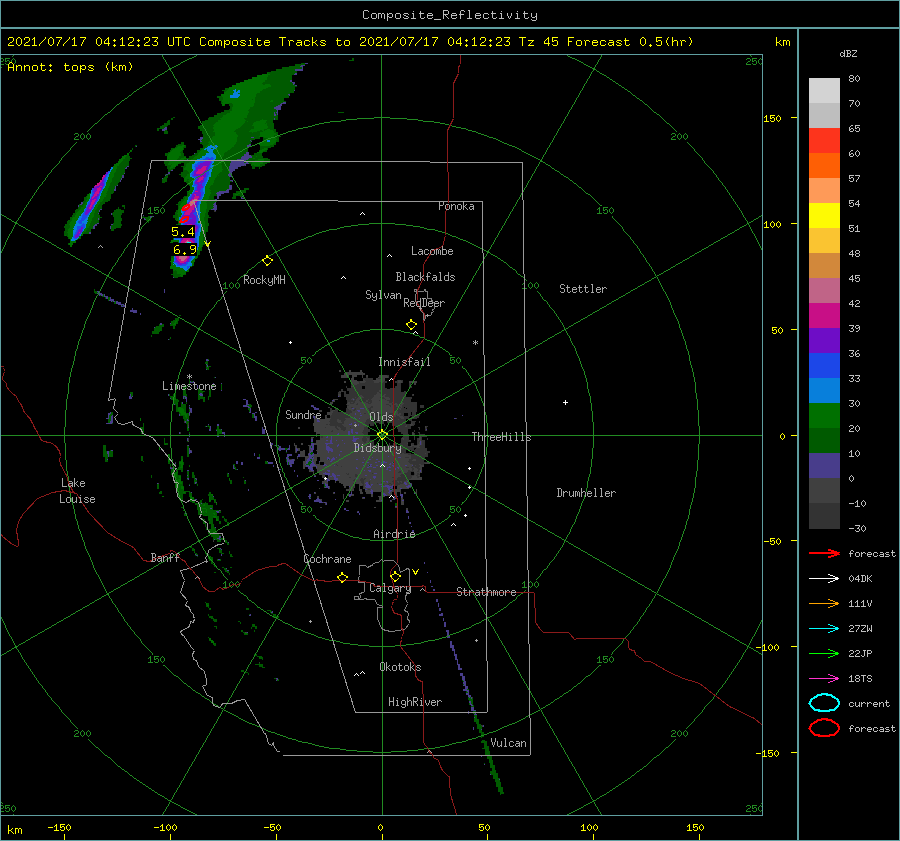Click the Strathmore label

[486, 592]
